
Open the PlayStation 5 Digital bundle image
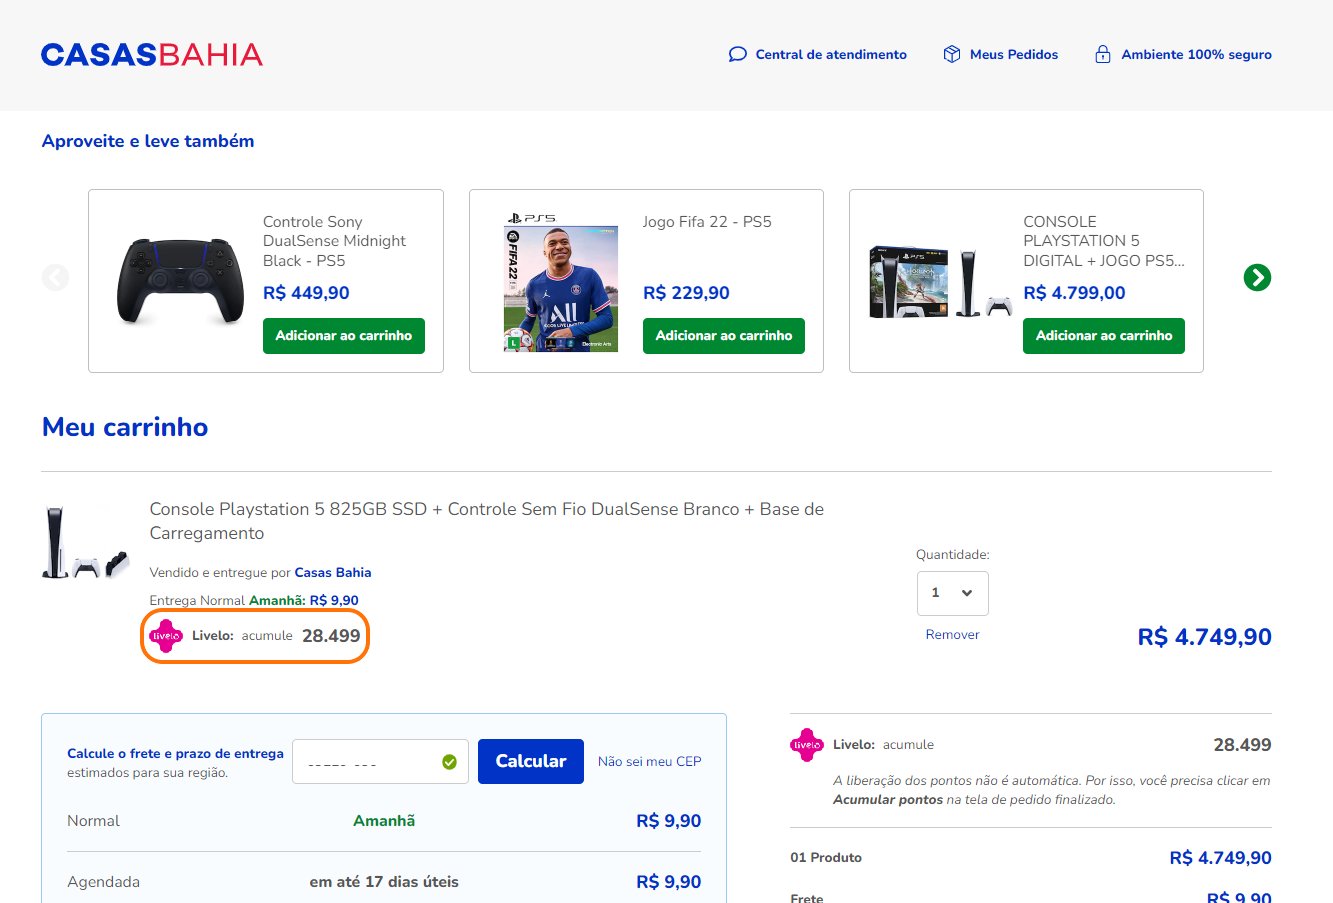tap(941, 282)
